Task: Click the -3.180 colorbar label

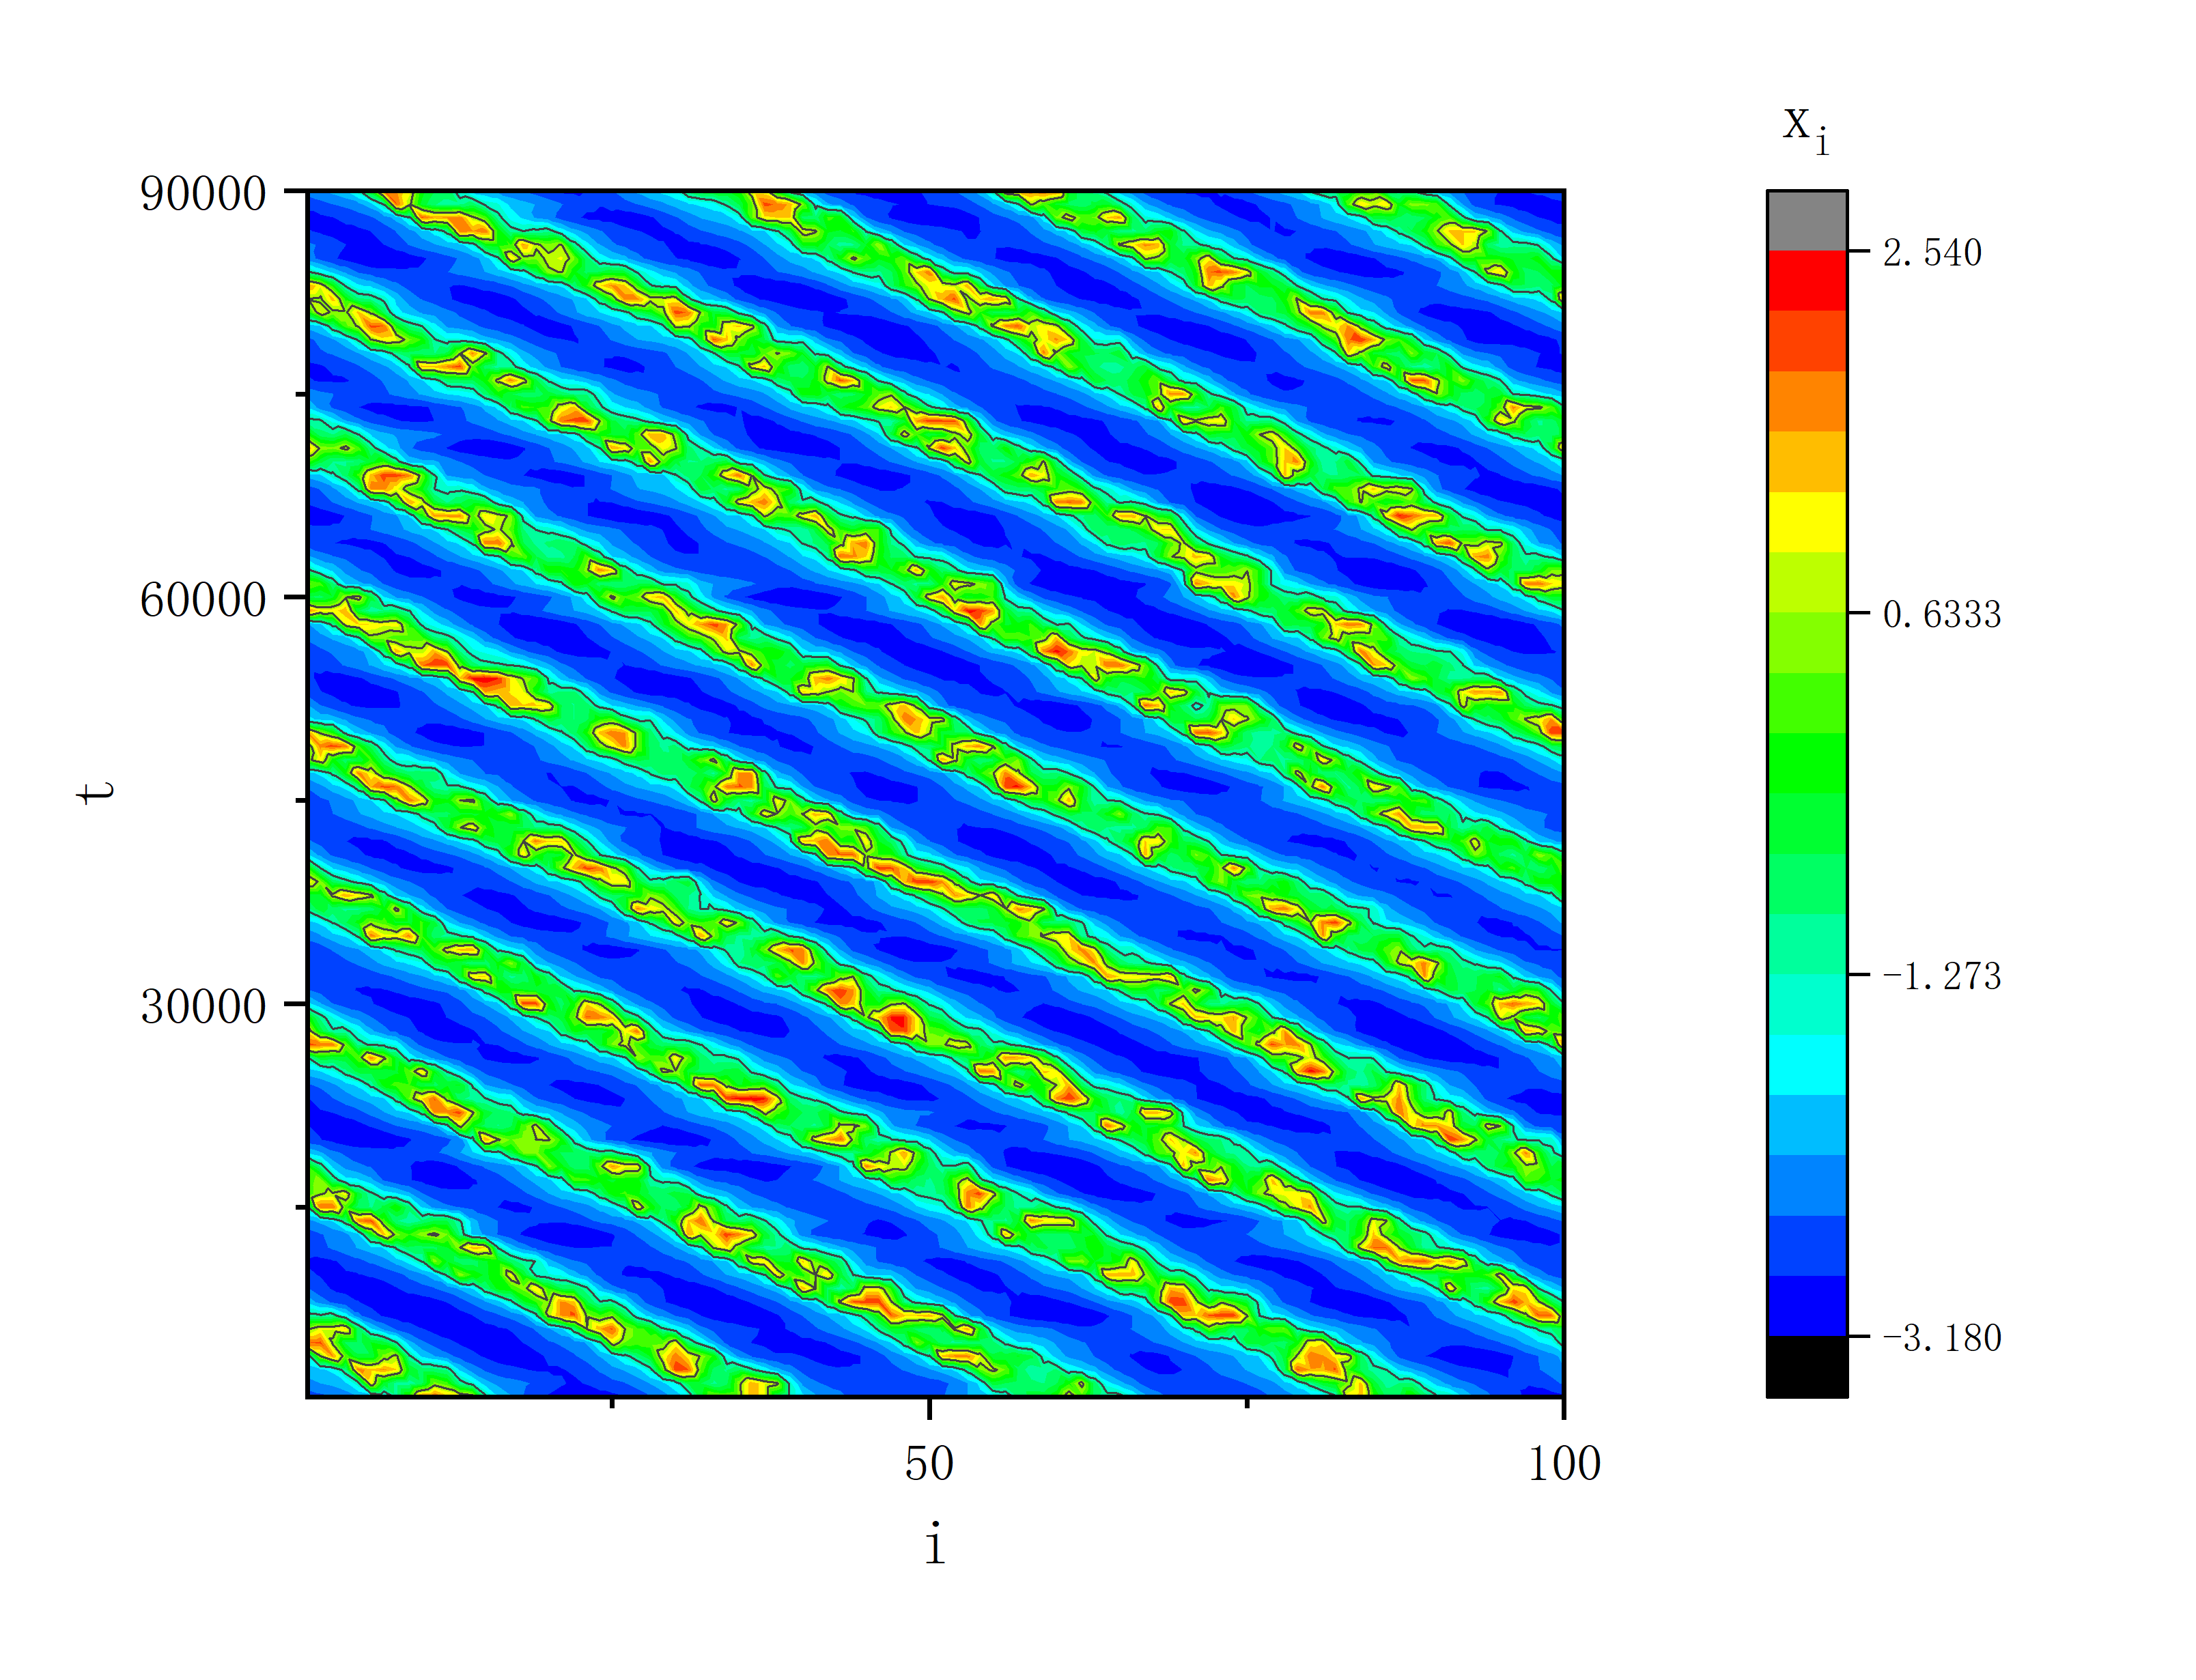Action: pyautogui.click(x=1942, y=1338)
